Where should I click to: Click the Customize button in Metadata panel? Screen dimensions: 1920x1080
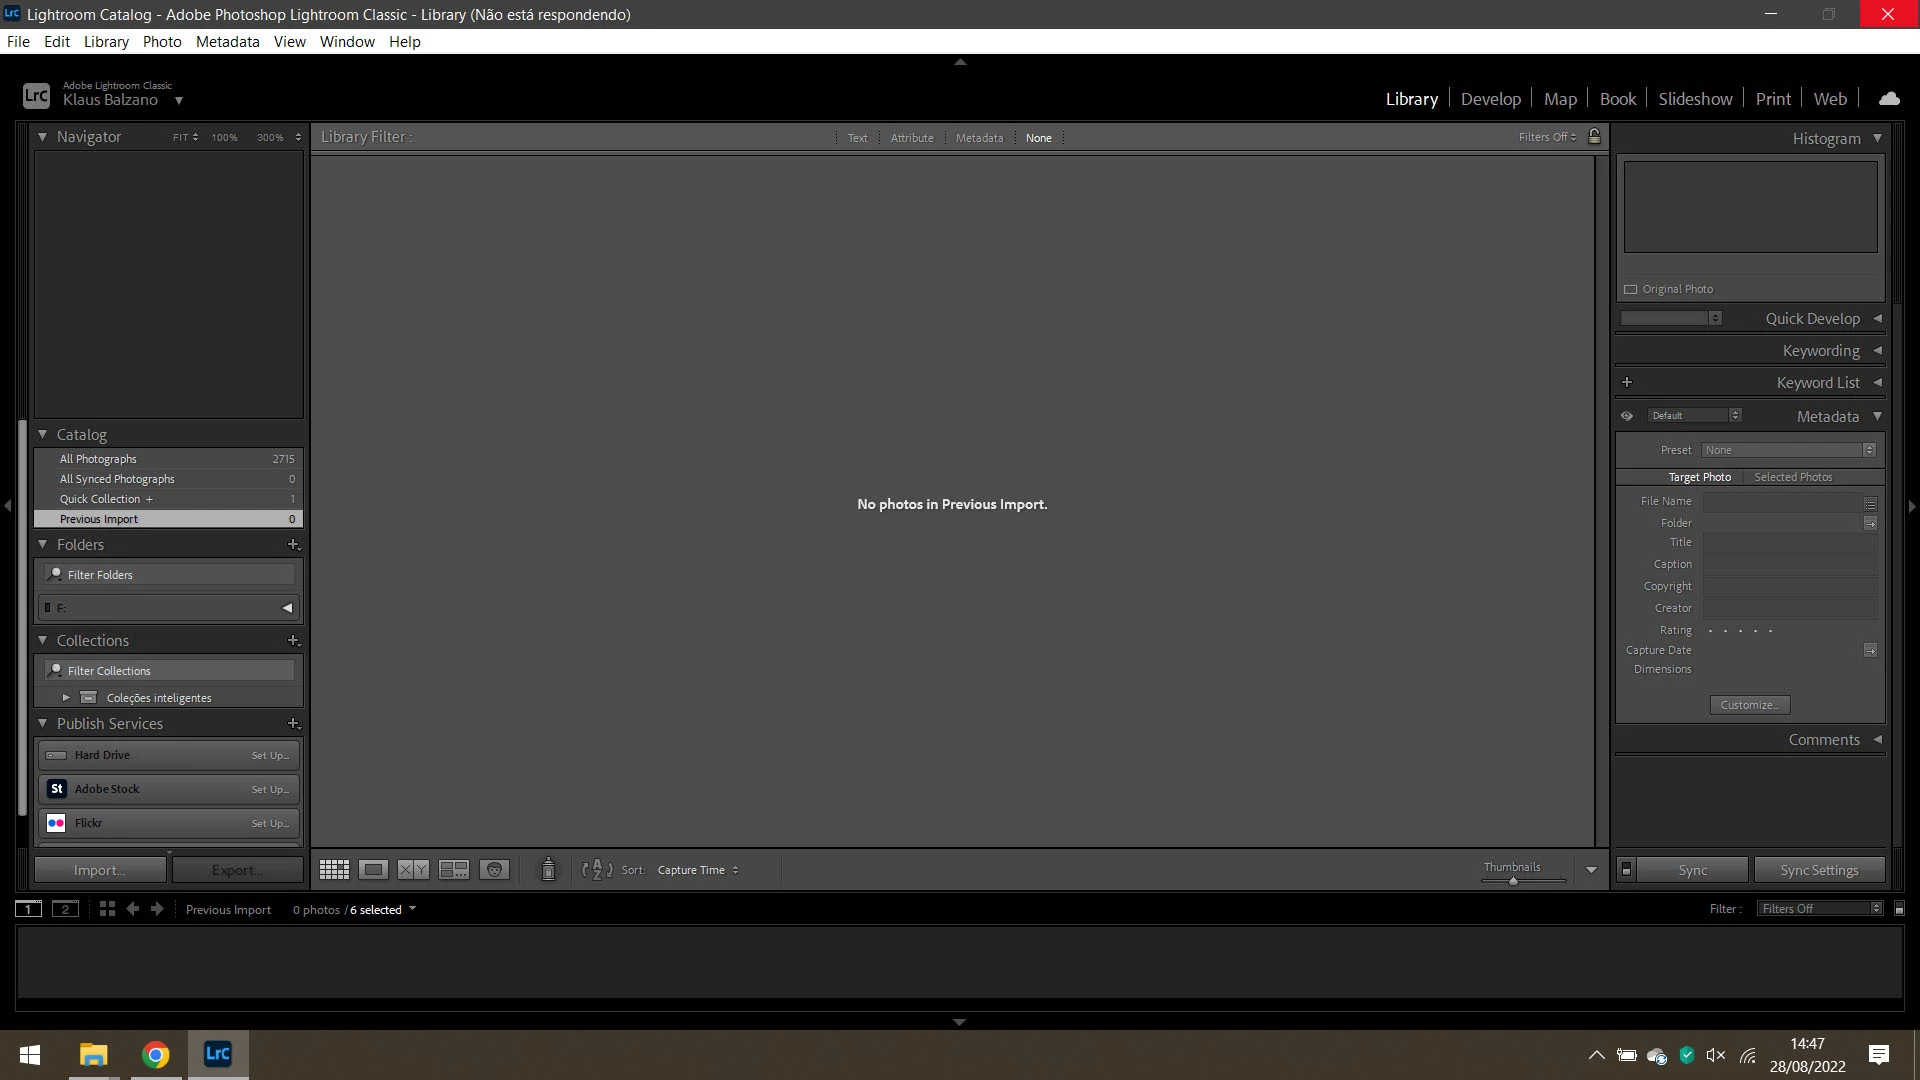click(x=1749, y=705)
